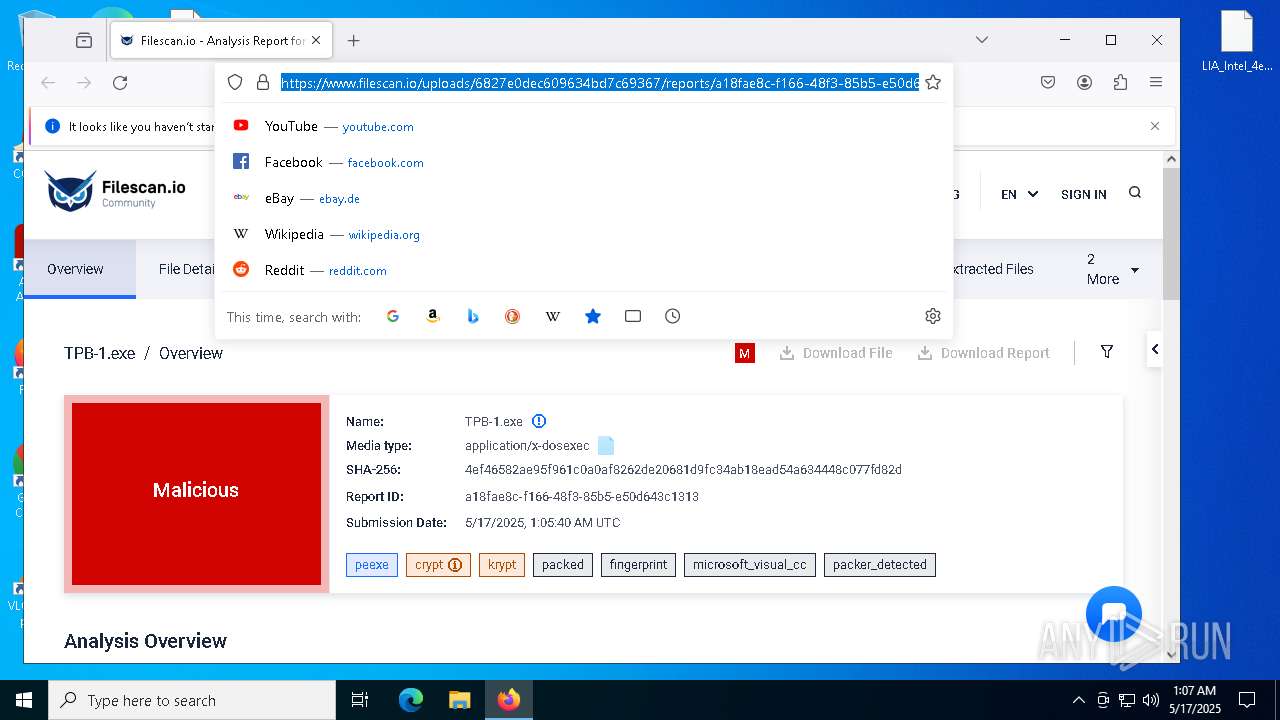The height and width of the screenshot is (720, 1280).
Task: Open the blue chat bubble widget
Action: [1114, 614]
